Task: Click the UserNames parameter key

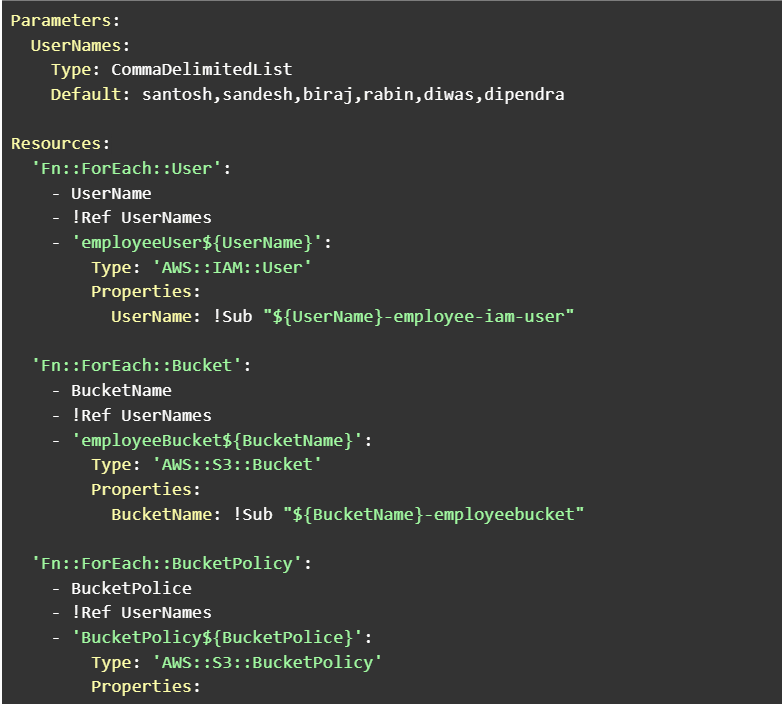Action: pos(76,45)
